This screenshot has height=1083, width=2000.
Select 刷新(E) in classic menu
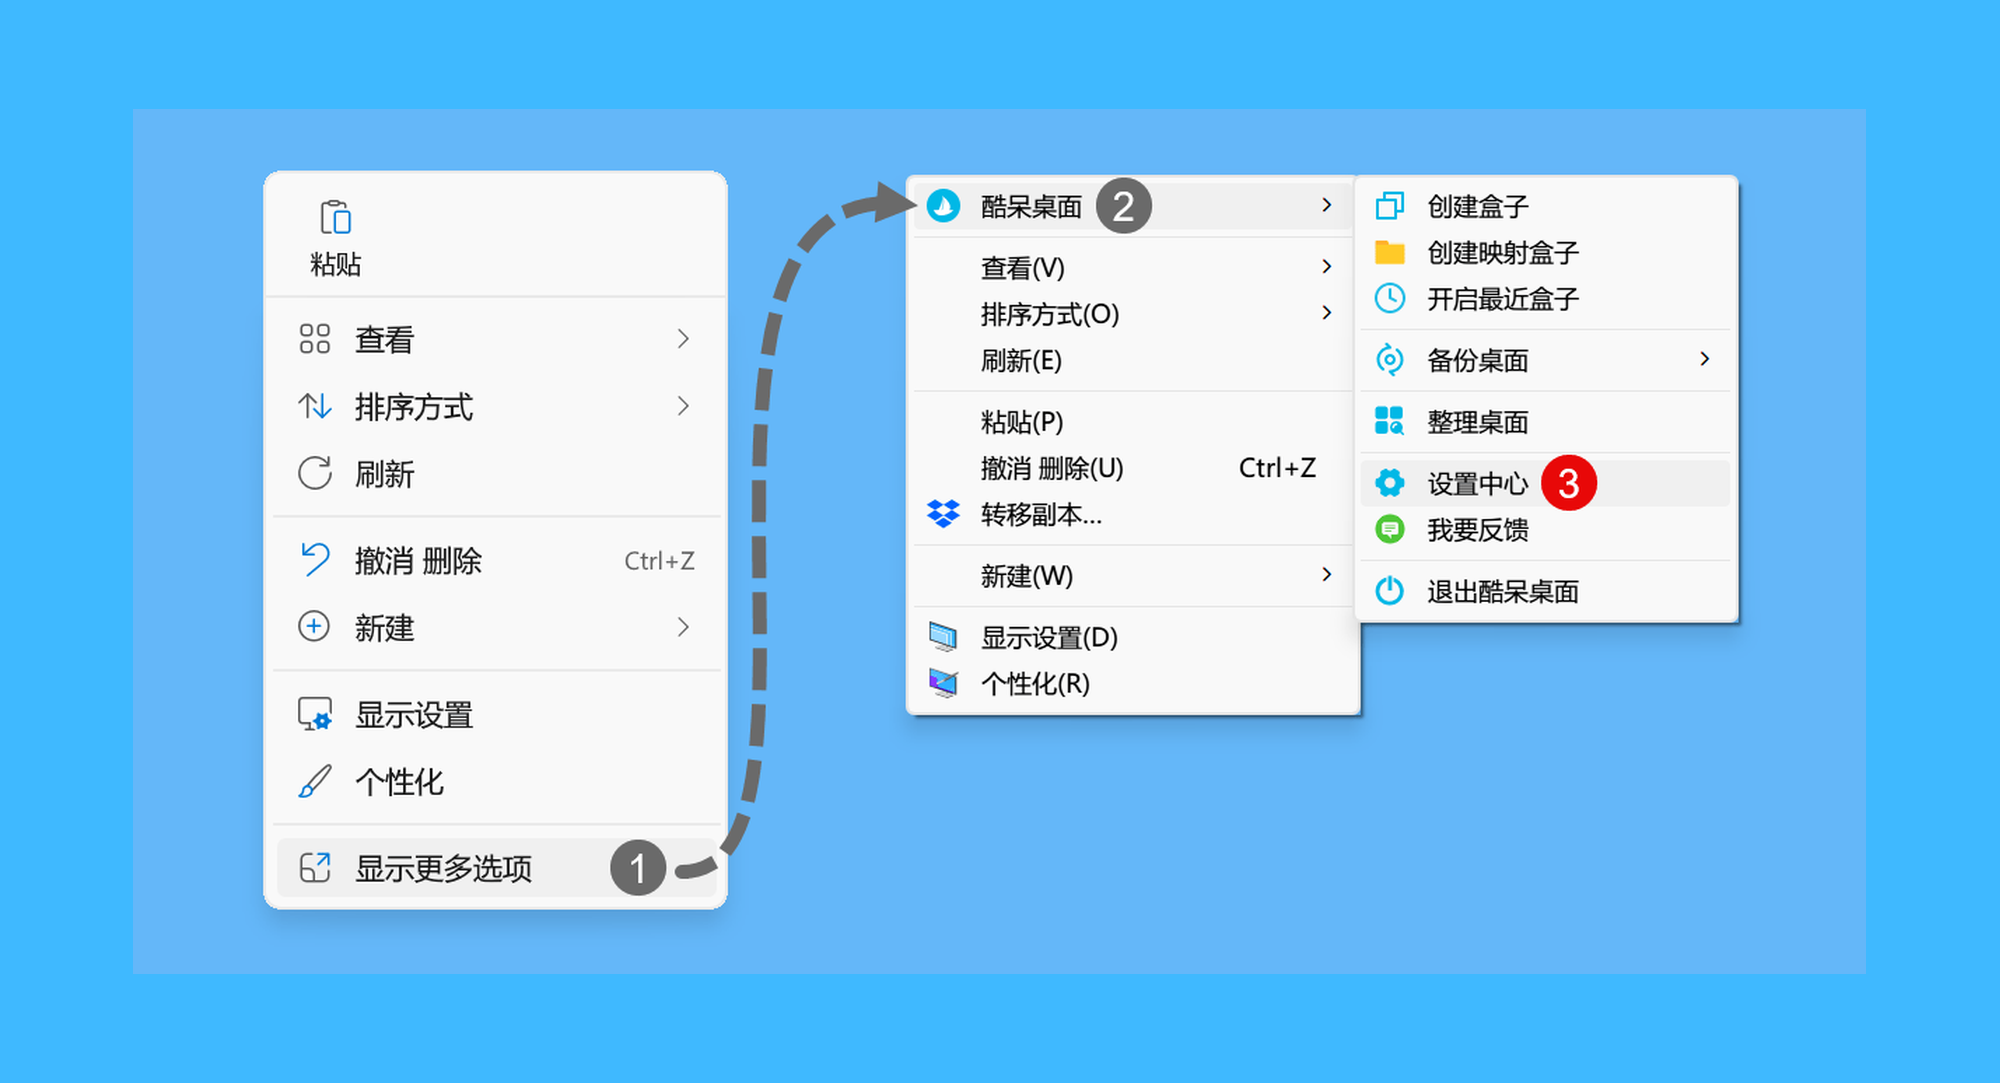(x=1133, y=360)
